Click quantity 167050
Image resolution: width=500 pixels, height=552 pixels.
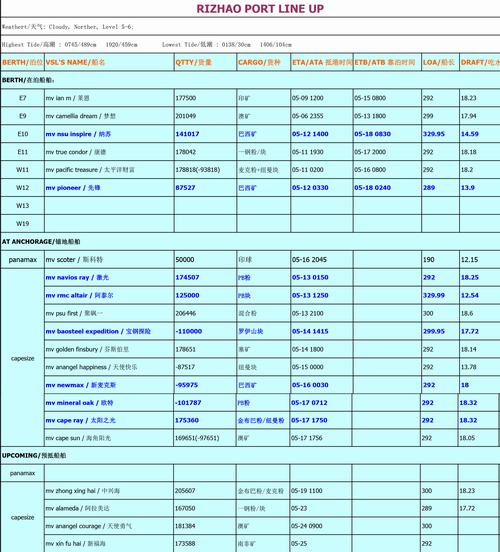185,508
